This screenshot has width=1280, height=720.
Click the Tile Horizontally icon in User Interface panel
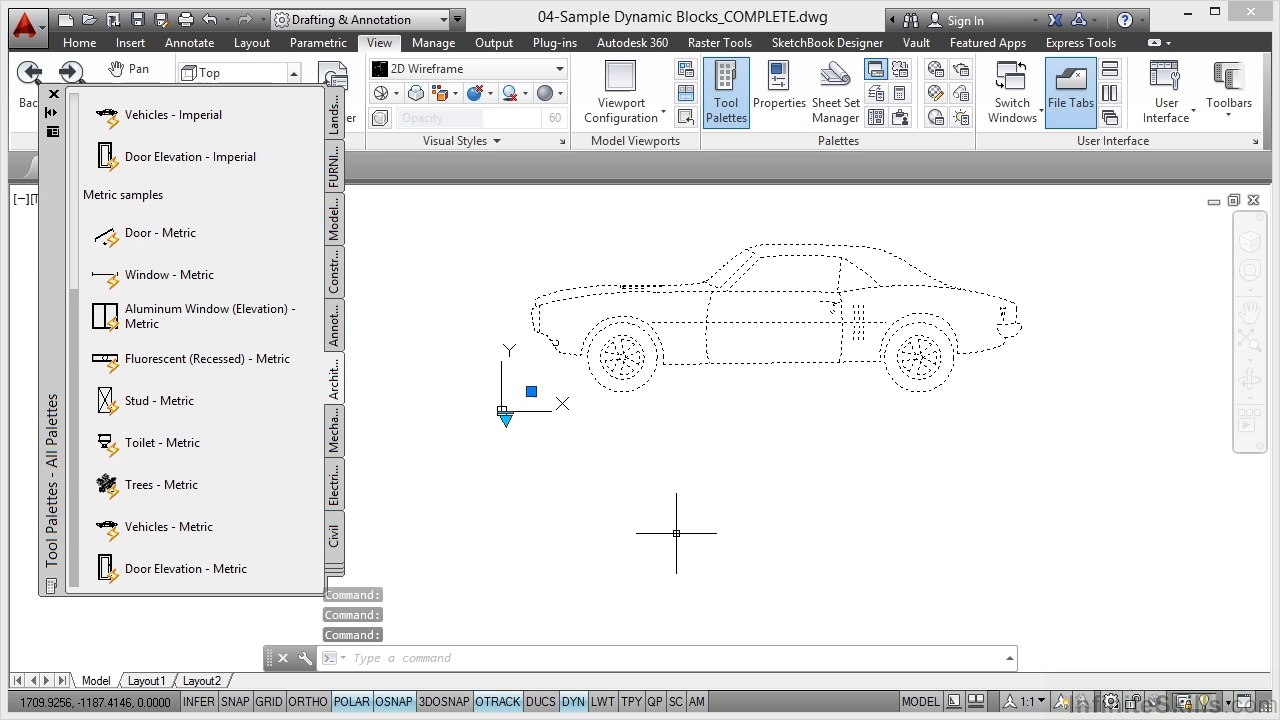tap(1110, 69)
